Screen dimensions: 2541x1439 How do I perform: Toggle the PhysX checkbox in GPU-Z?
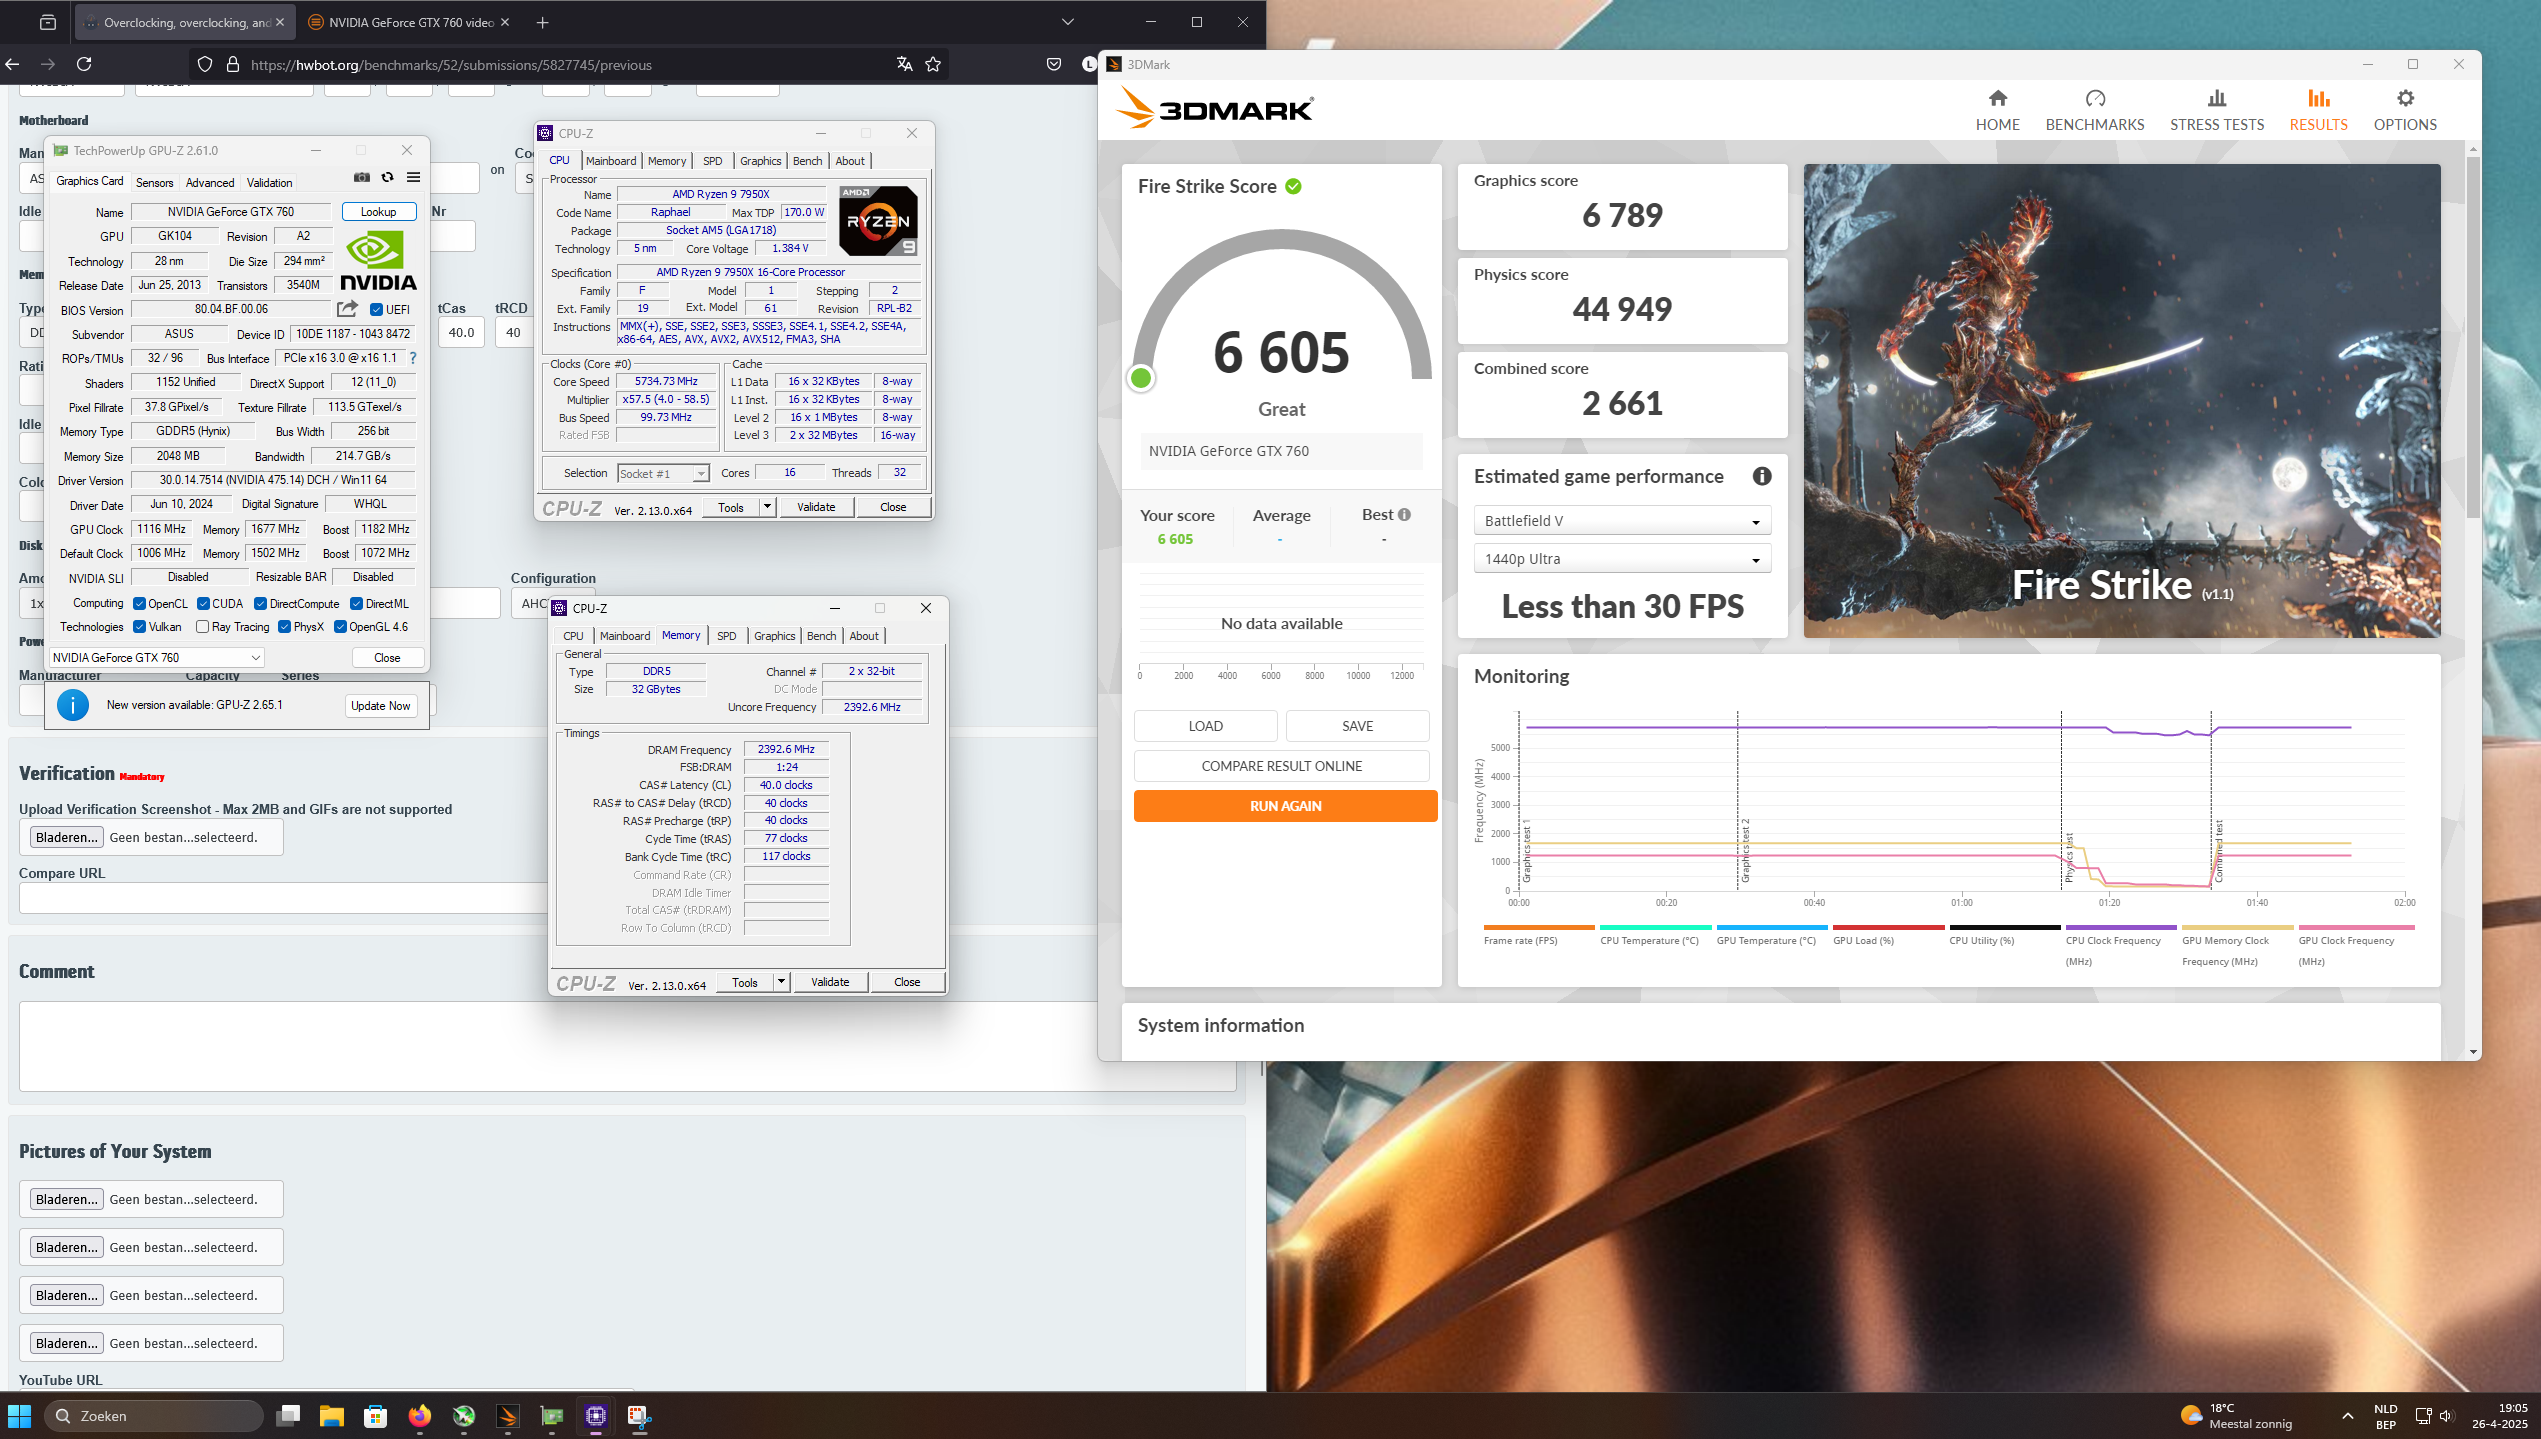285,627
